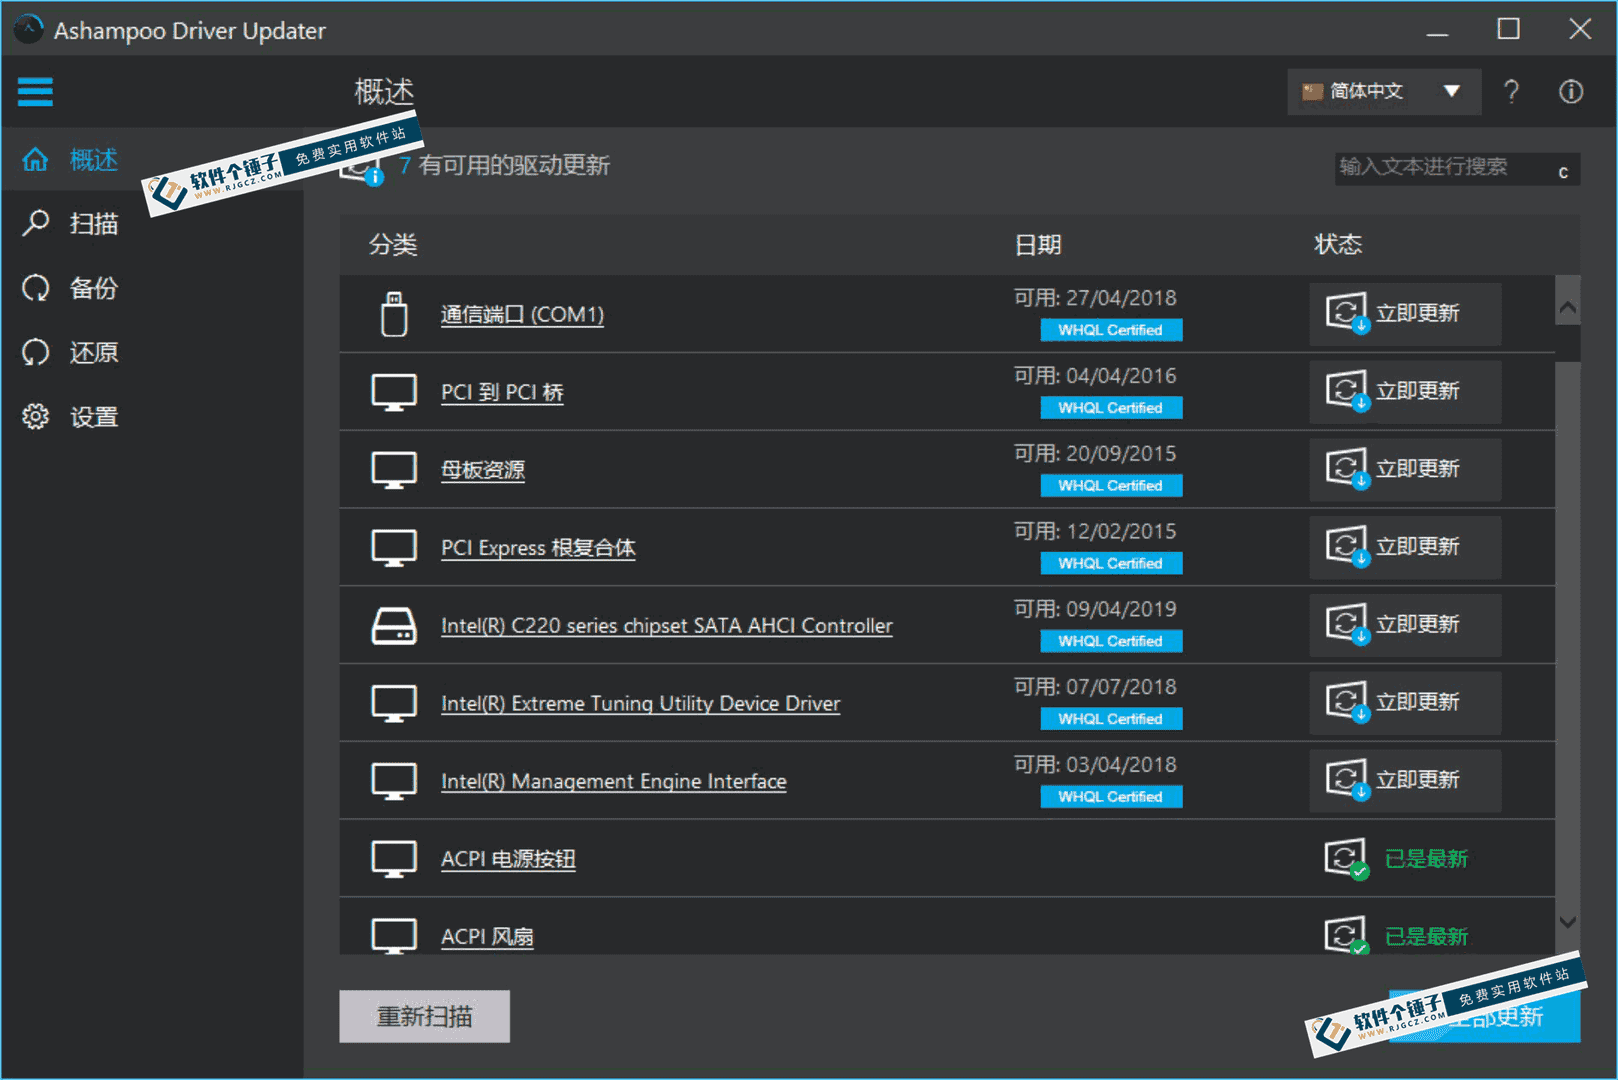
Task: Open the ACPI 风扇 link
Action: [x=487, y=937]
